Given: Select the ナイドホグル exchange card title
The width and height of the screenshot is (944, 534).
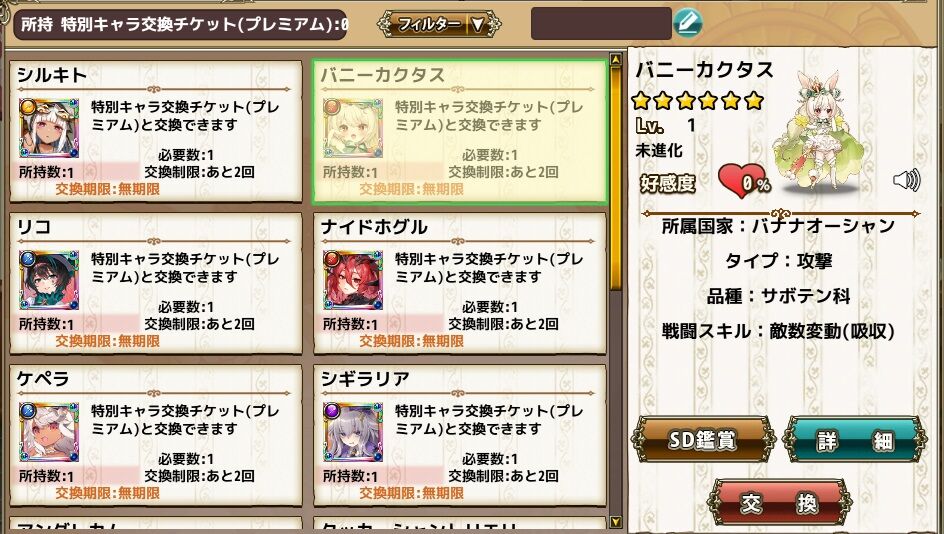Looking at the screenshot, I should click(374, 227).
